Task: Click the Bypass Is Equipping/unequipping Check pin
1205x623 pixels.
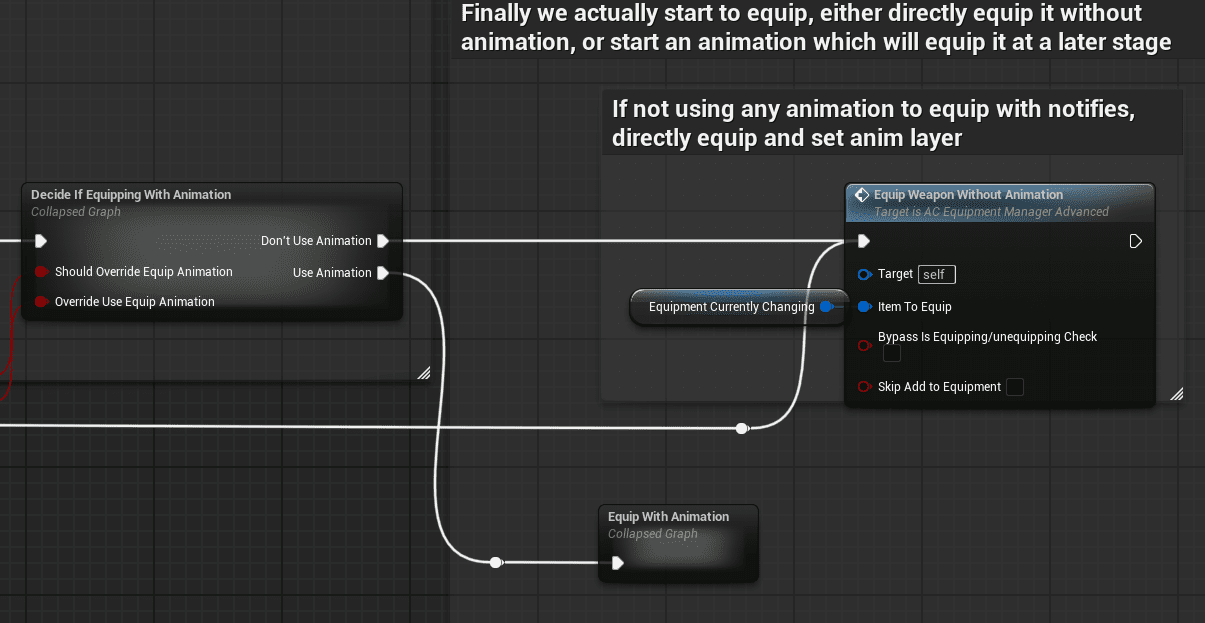Action: coord(865,346)
